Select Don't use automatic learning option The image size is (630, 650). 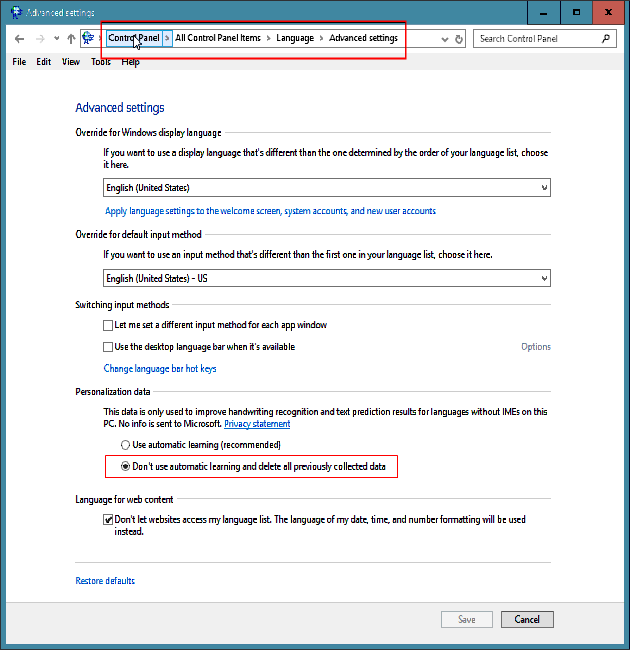pos(125,467)
